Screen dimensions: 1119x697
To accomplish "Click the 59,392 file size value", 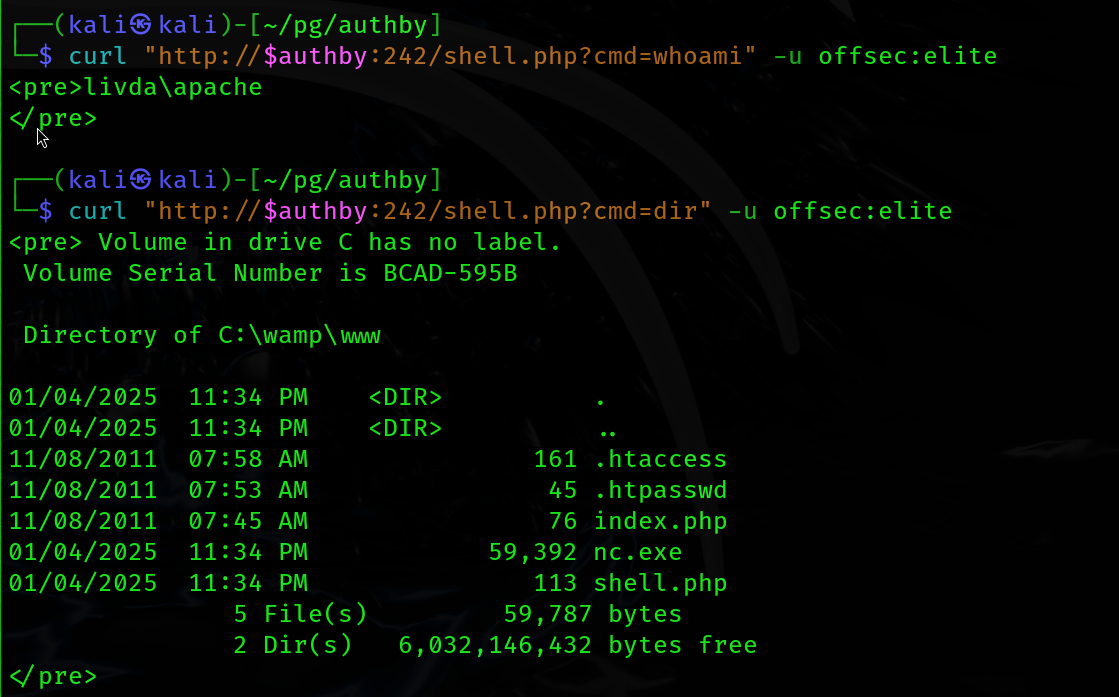I will pos(533,552).
